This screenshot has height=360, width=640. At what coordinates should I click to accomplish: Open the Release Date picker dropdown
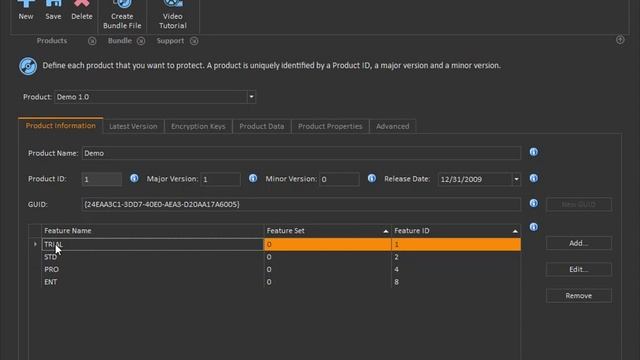point(516,179)
